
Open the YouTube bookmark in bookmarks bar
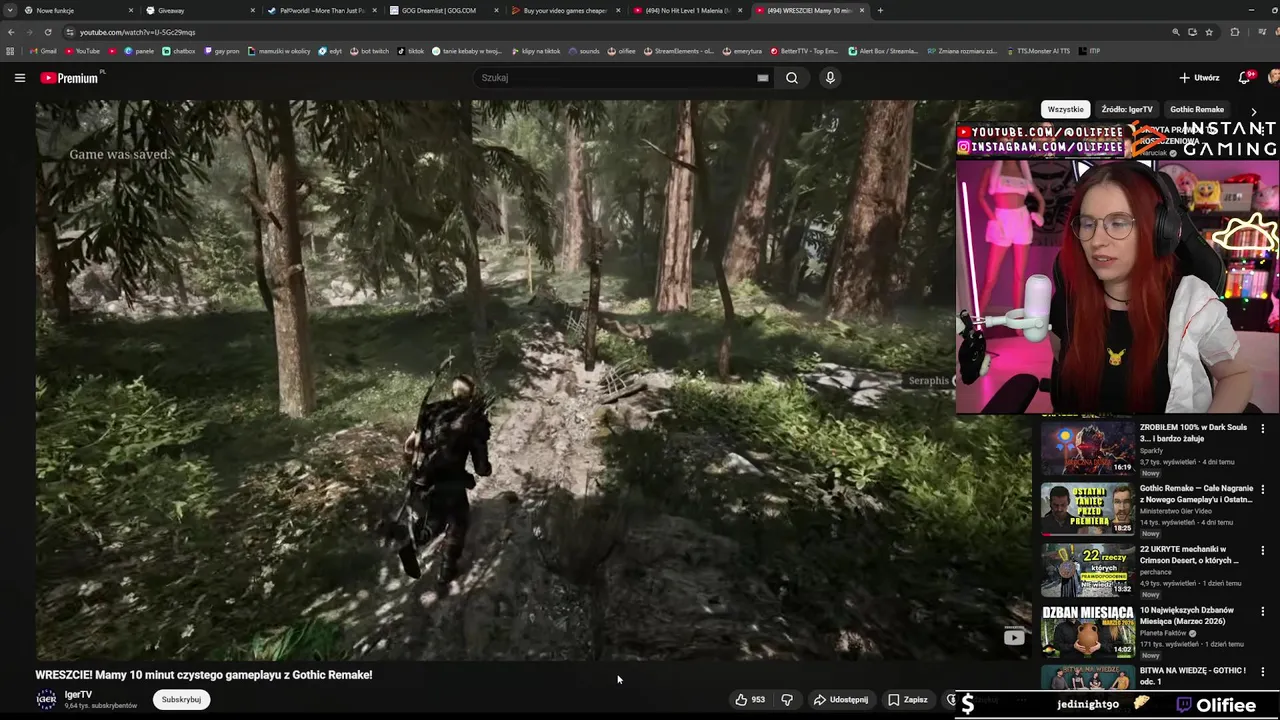83,51
